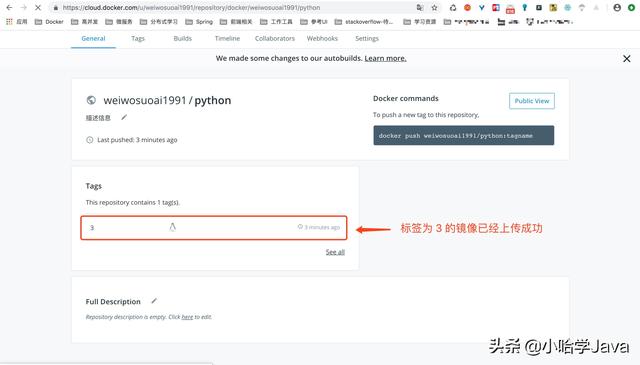640x365 pixels.
Task: Open the Spring bookmarks folder
Action: click(x=199, y=22)
